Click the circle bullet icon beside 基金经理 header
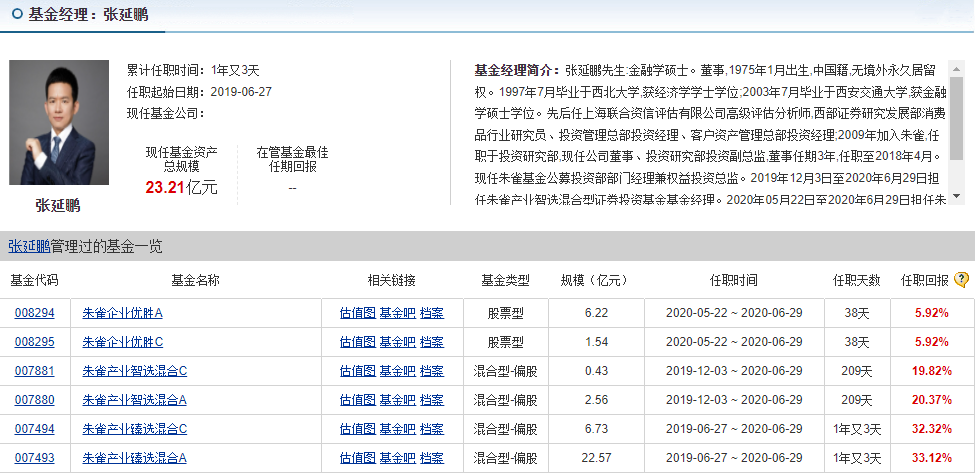975x474 pixels. click(x=15, y=15)
